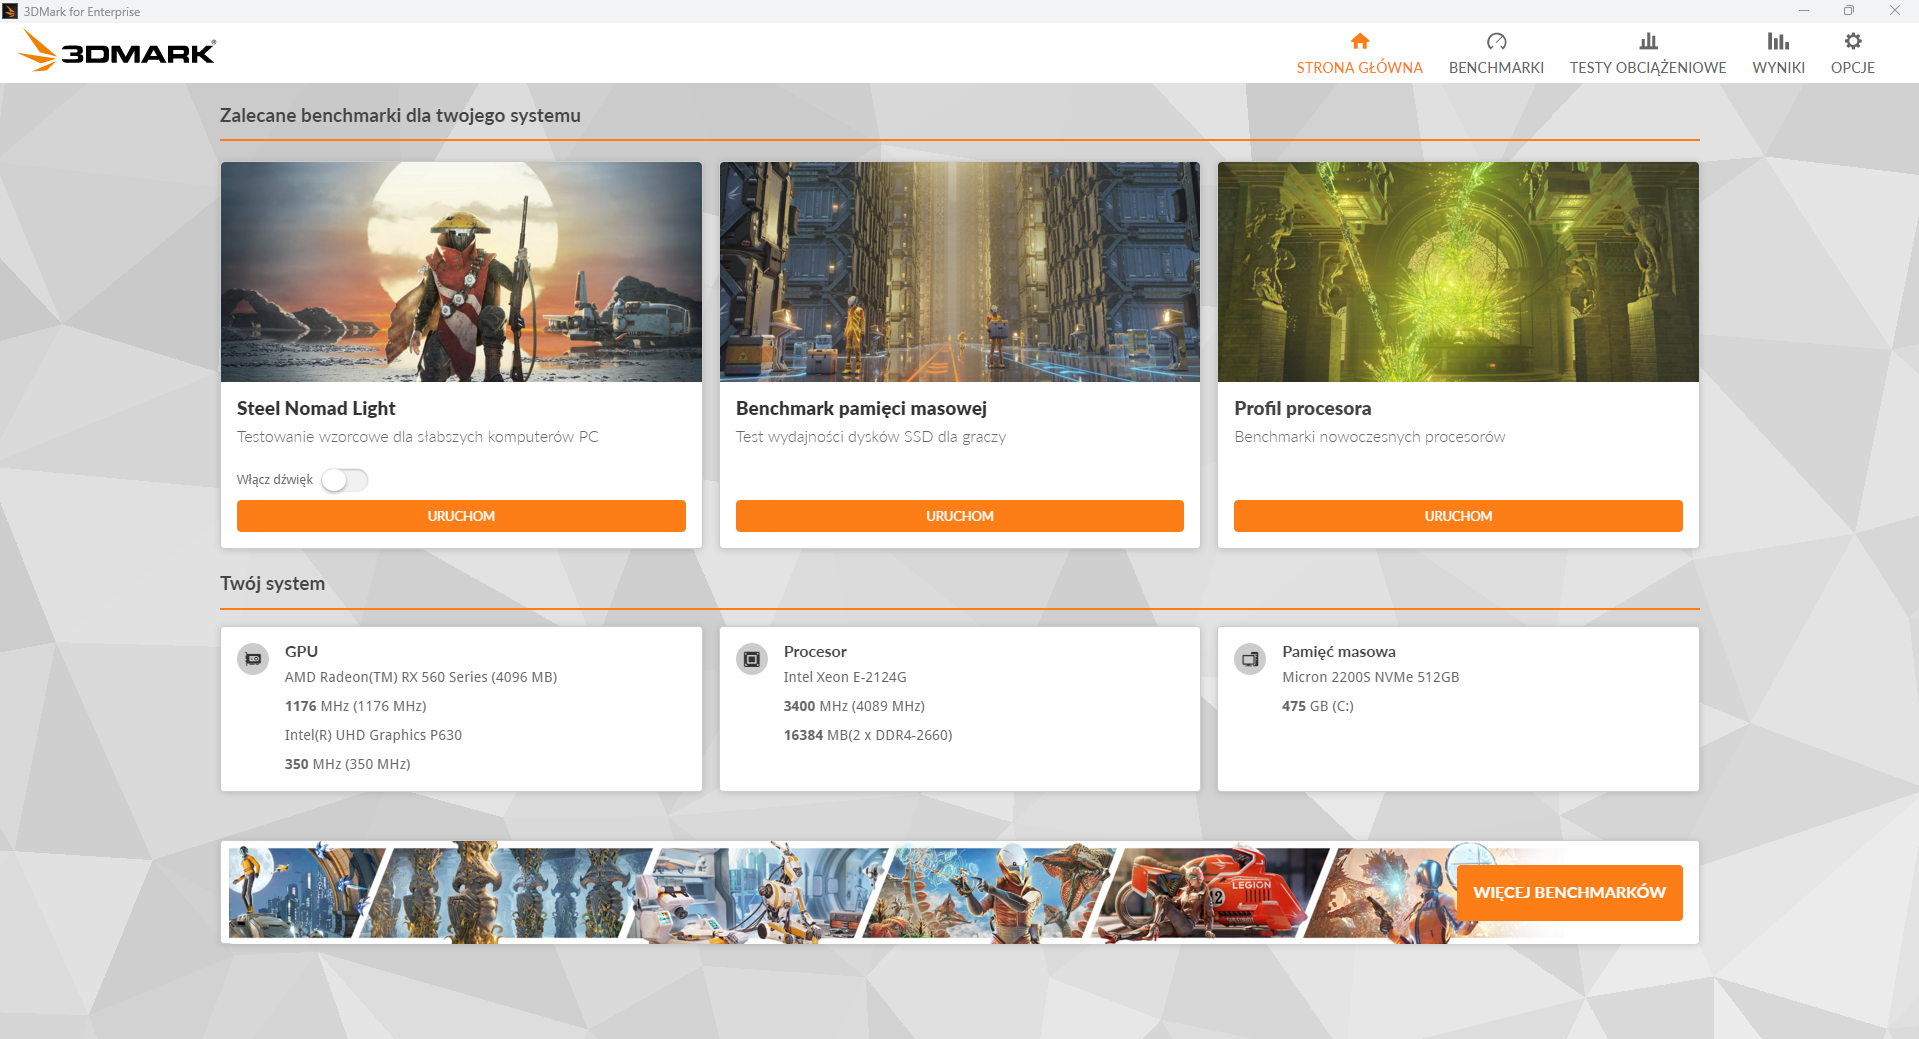Click the Pamięć masowa storage icon

pos(1250,659)
